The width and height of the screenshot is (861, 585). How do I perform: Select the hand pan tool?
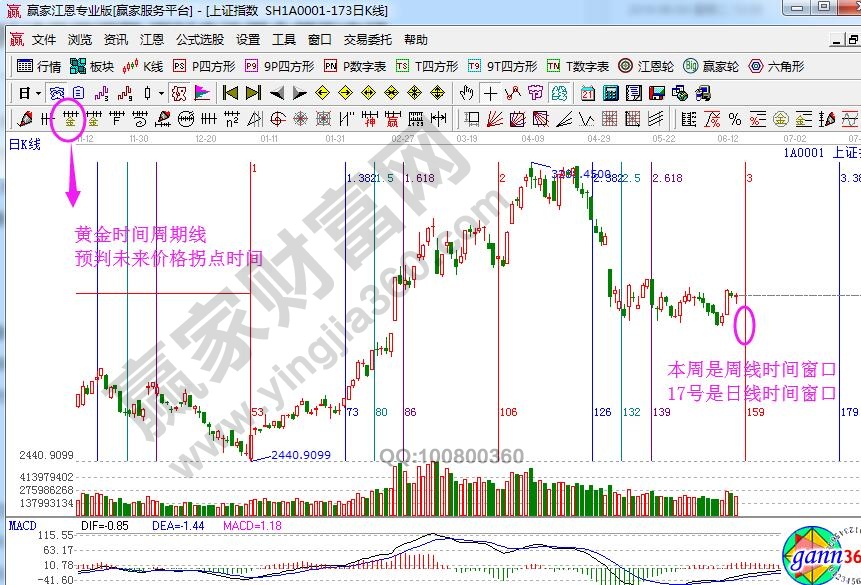[466, 93]
